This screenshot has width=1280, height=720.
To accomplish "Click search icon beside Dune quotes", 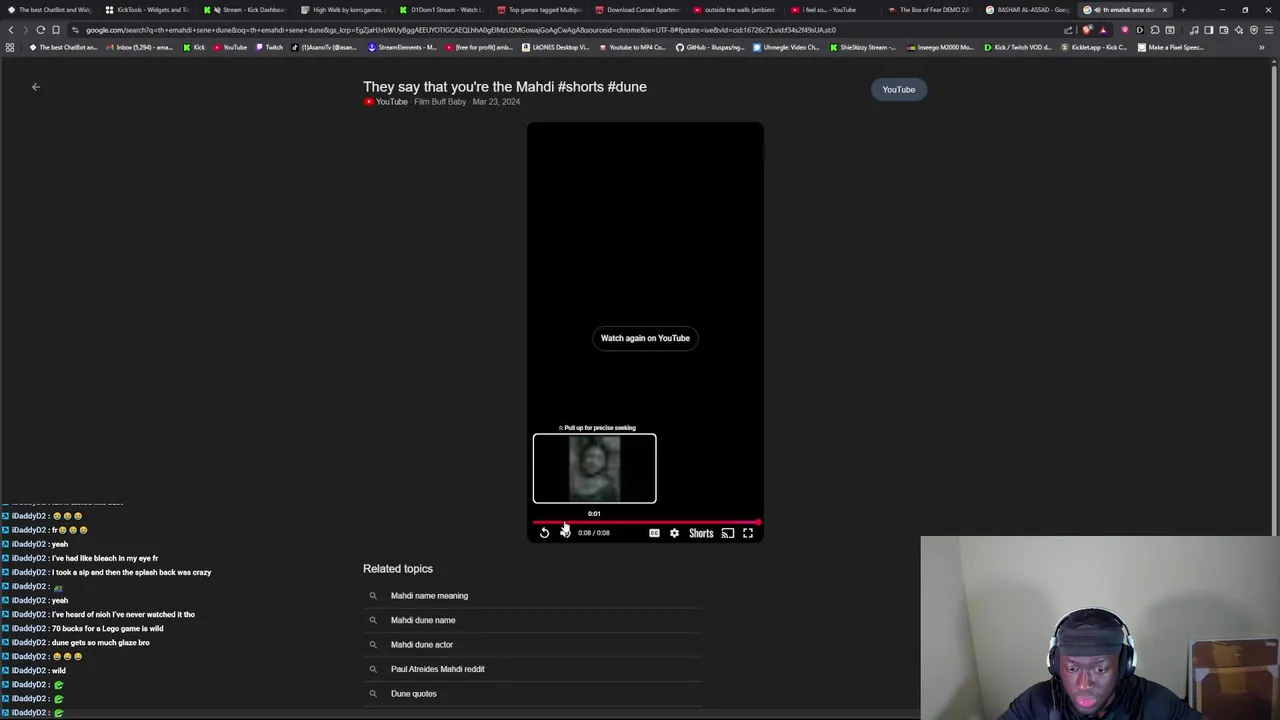I will [373, 694].
